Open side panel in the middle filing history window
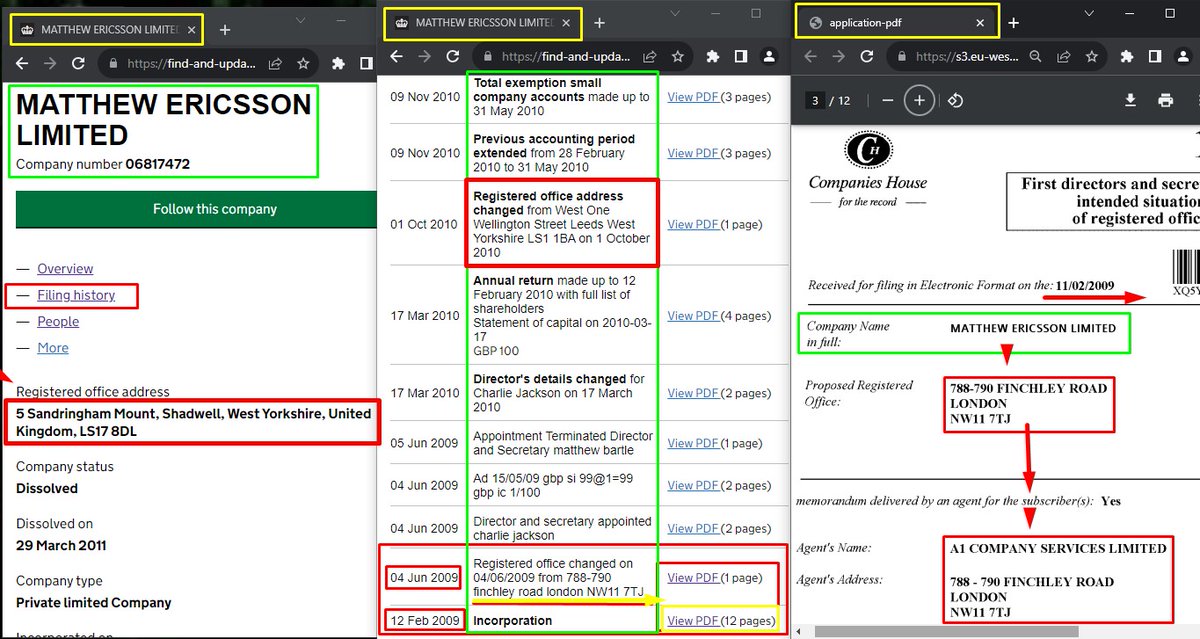Viewport: 1200px width, 639px height. (x=741, y=57)
